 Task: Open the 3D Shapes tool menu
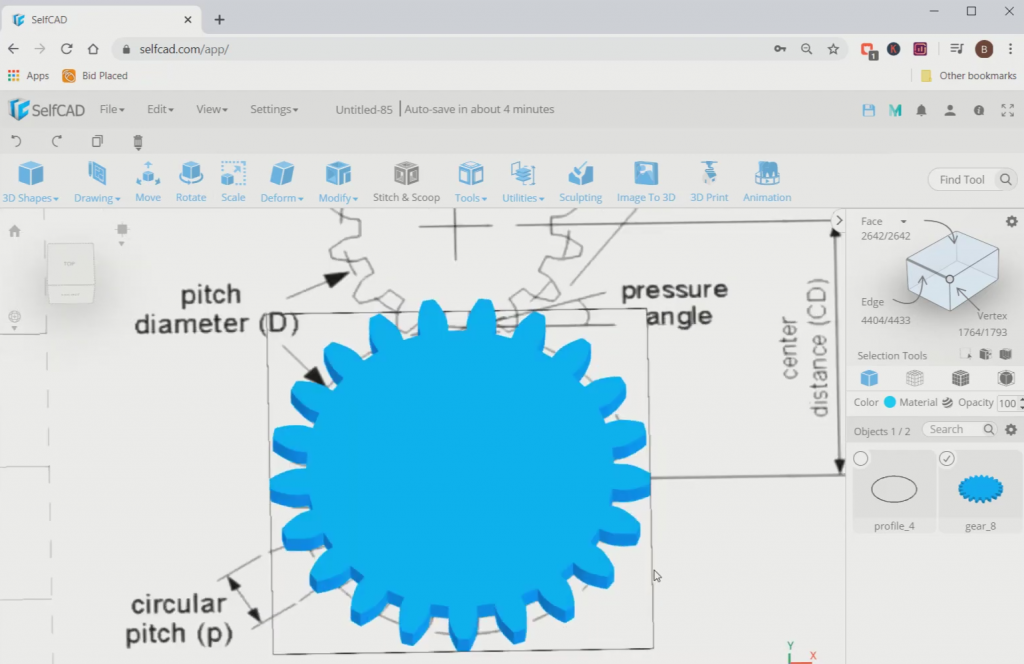click(30, 182)
